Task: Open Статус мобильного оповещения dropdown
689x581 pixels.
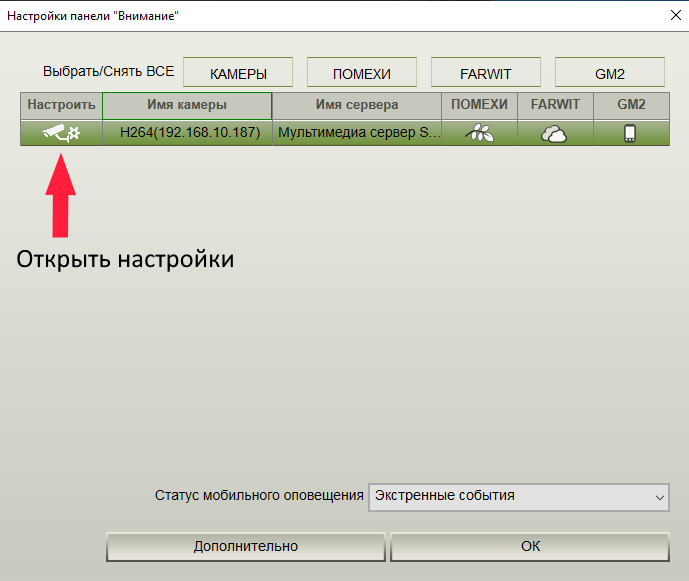Action: click(519, 497)
